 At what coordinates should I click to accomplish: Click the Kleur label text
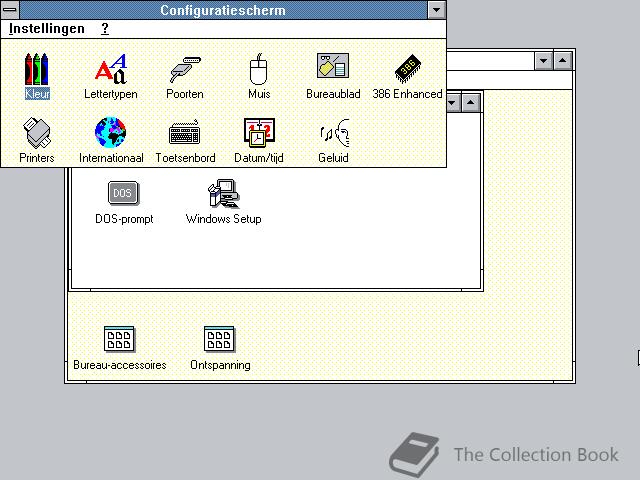(37, 93)
